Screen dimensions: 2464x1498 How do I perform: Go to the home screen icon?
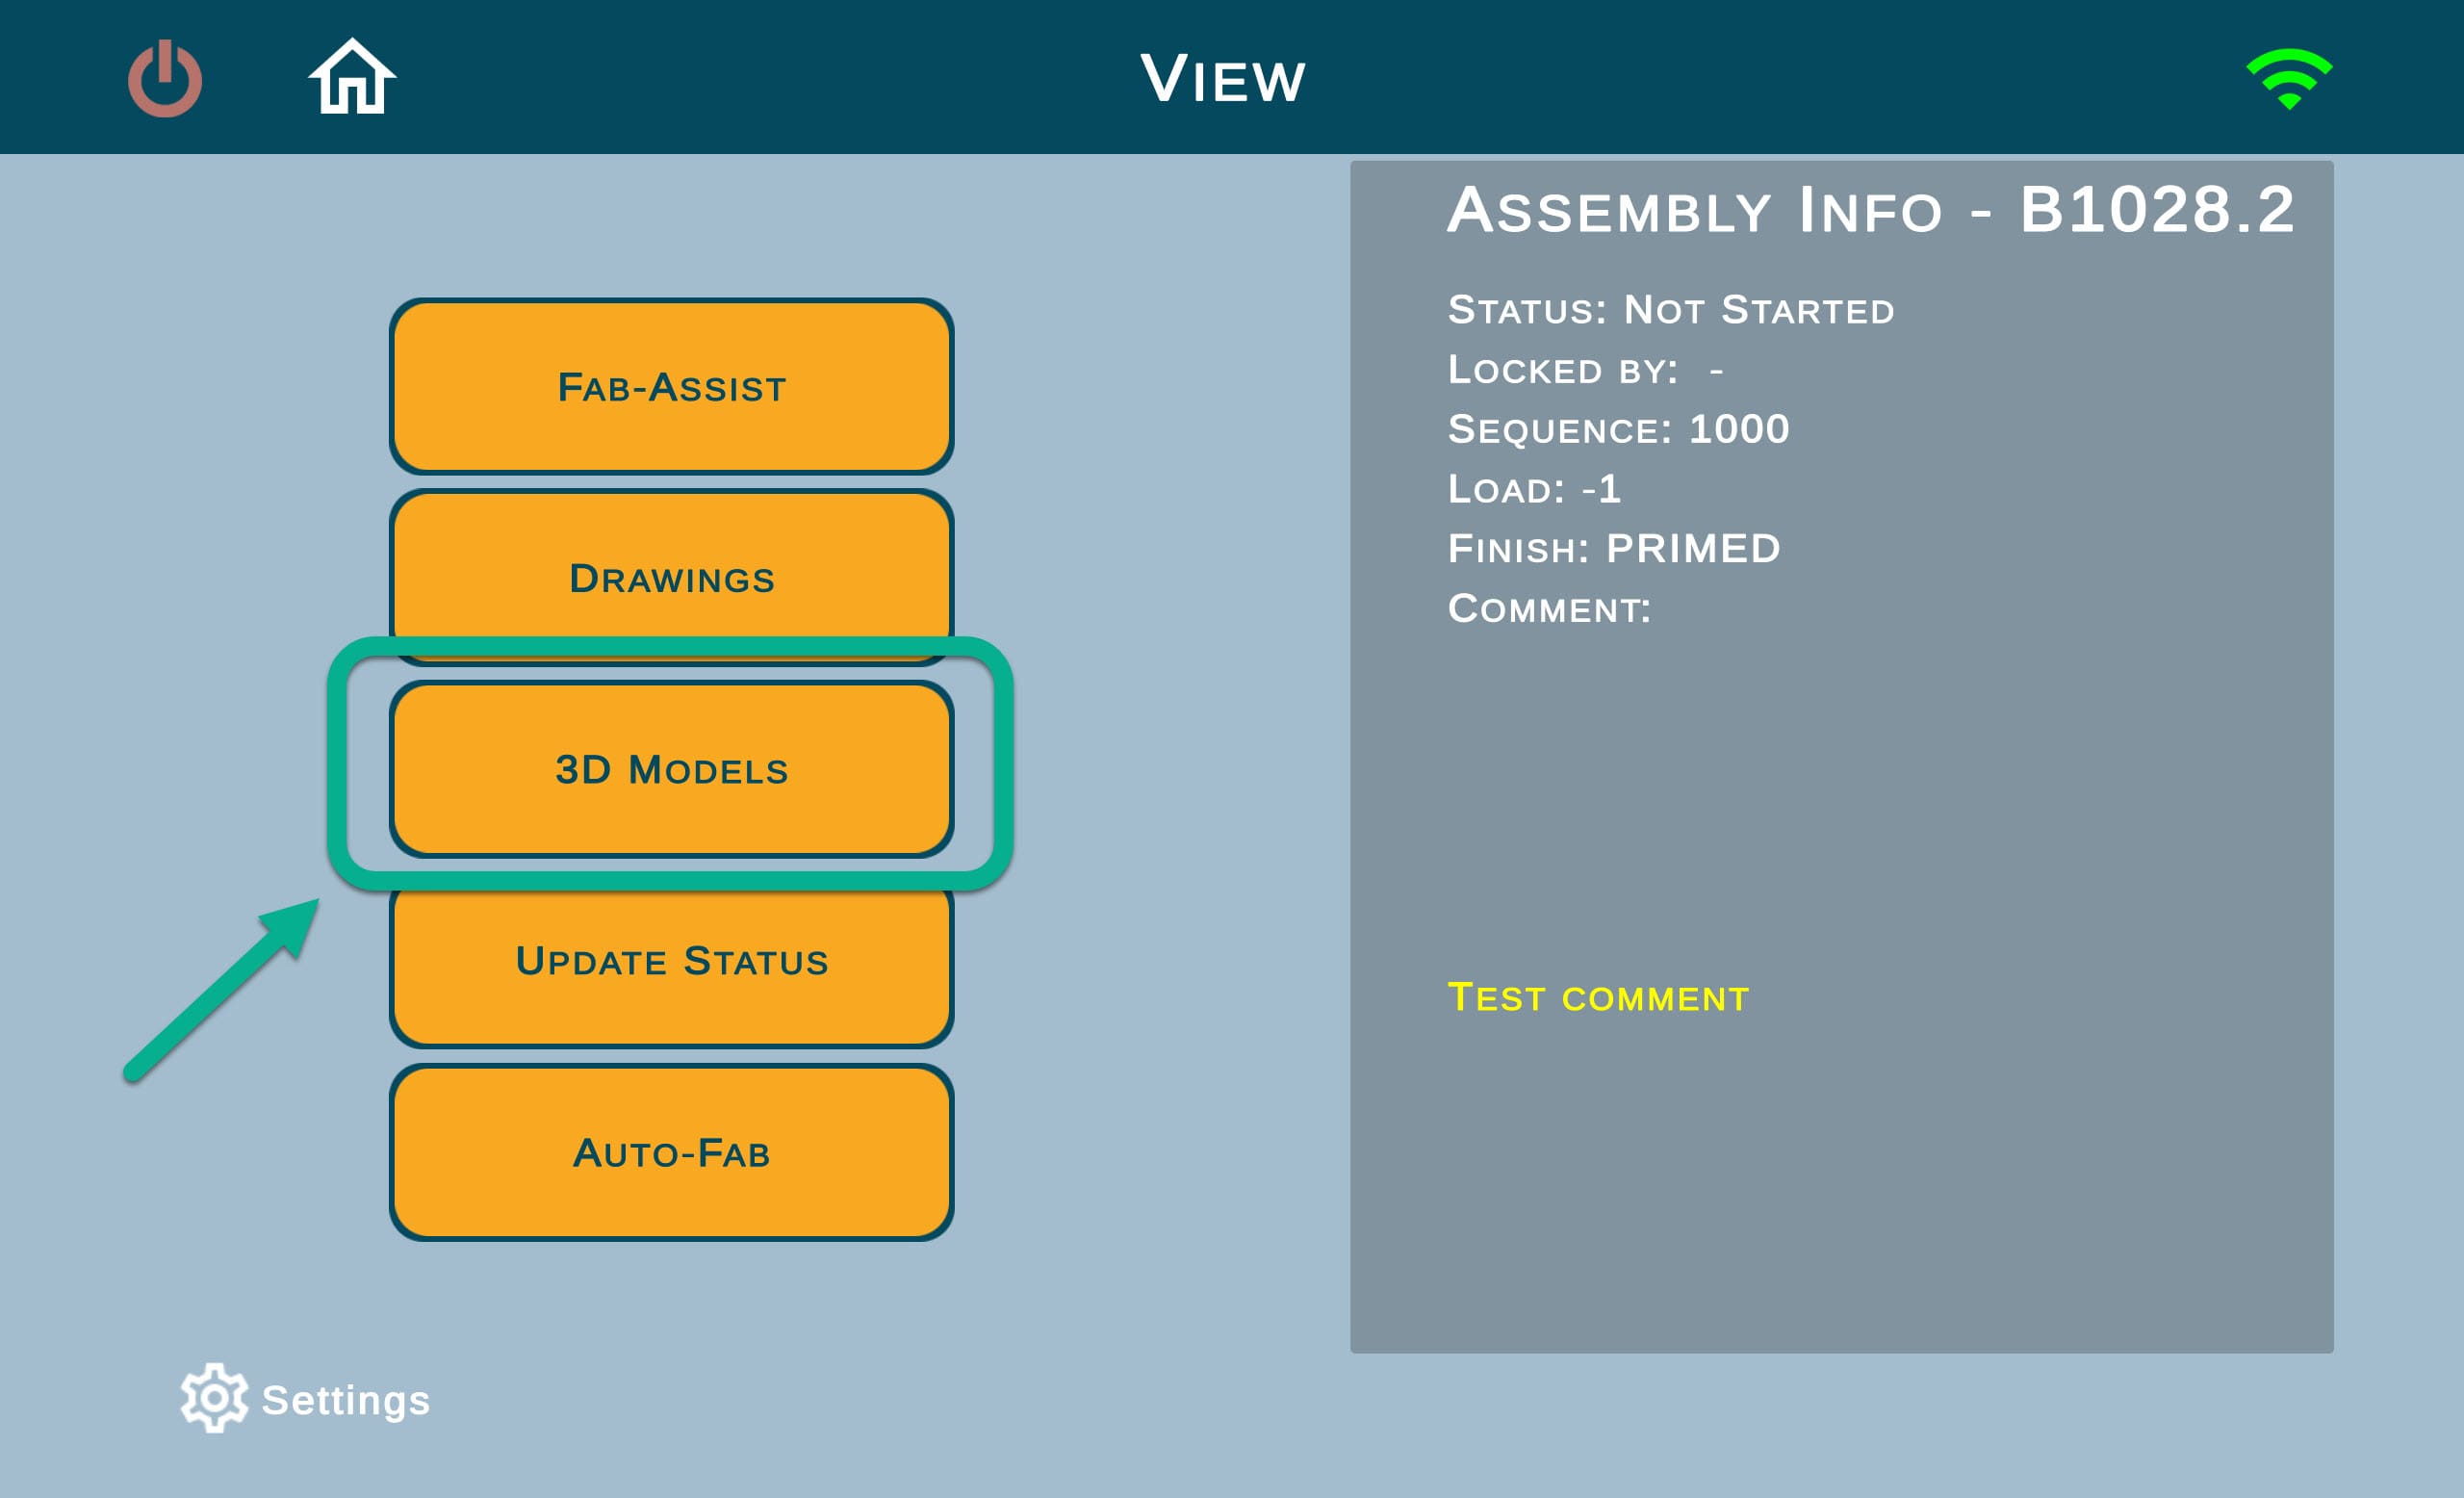[x=352, y=77]
